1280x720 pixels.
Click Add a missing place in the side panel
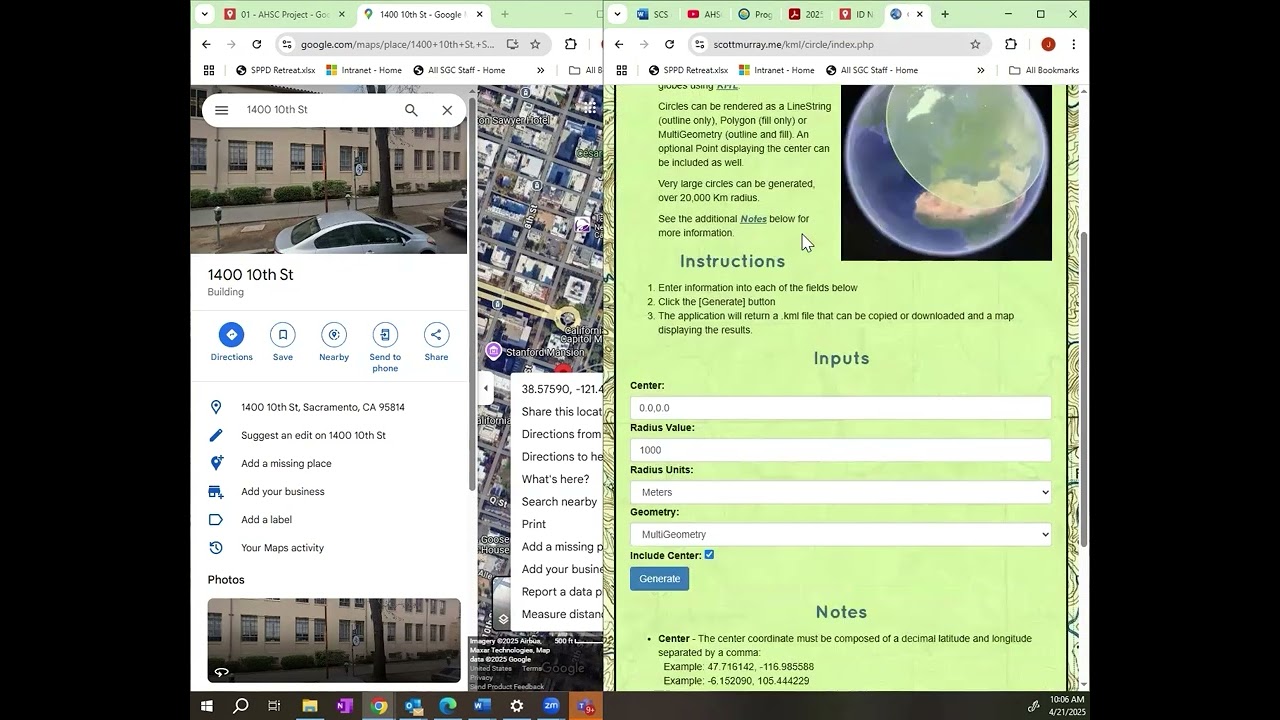click(x=286, y=463)
